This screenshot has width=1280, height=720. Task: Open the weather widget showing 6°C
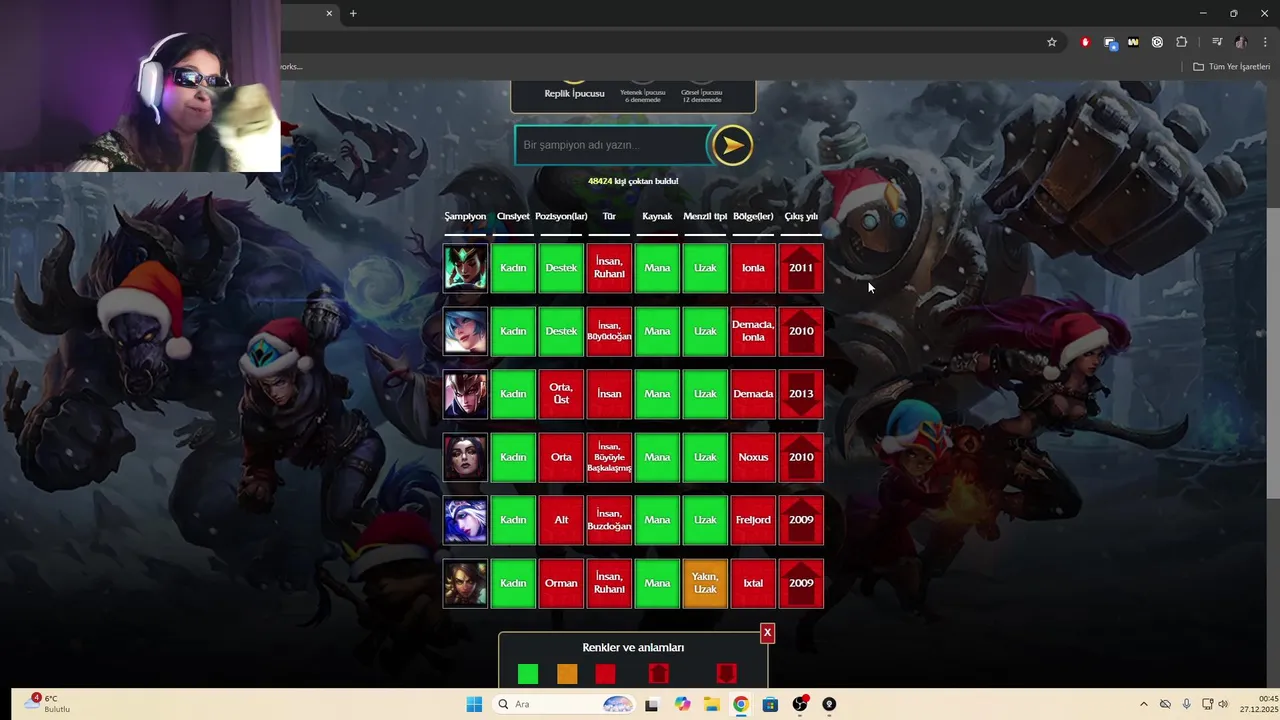click(x=47, y=703)
